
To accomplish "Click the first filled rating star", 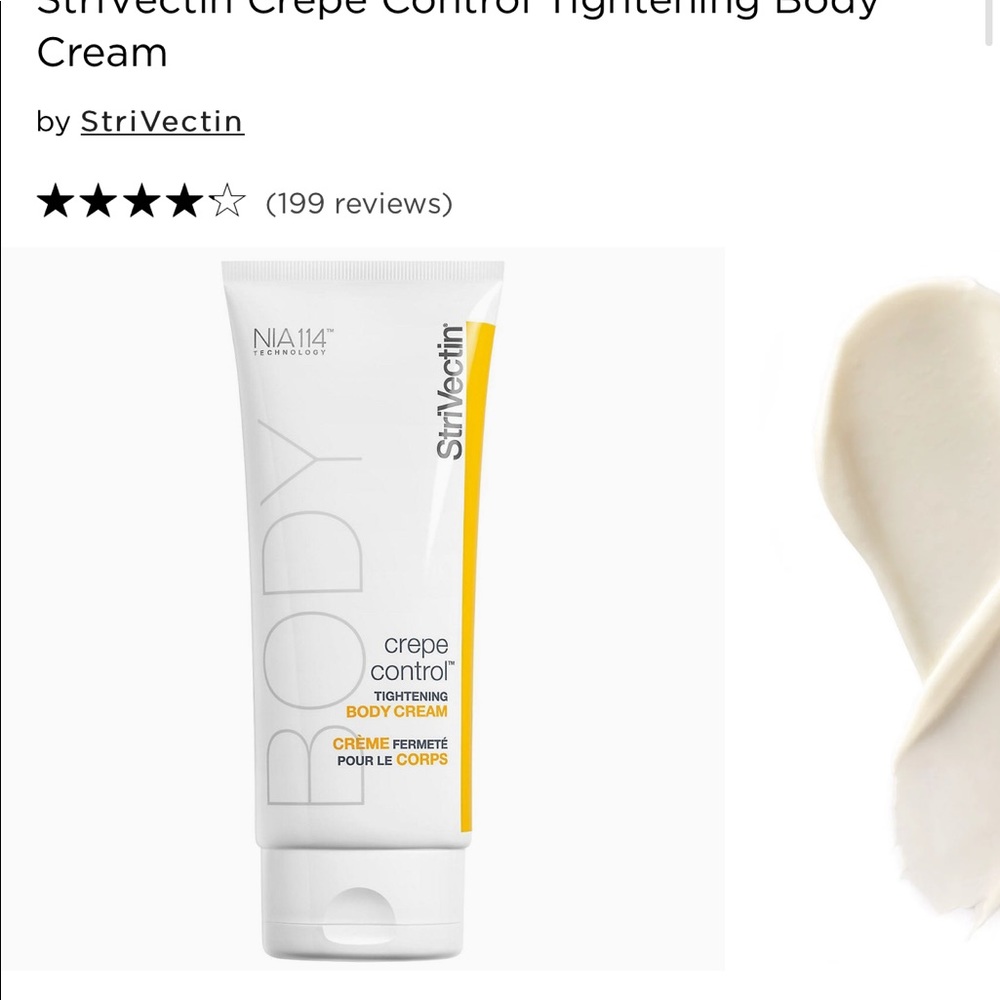I will pos(57,201).
